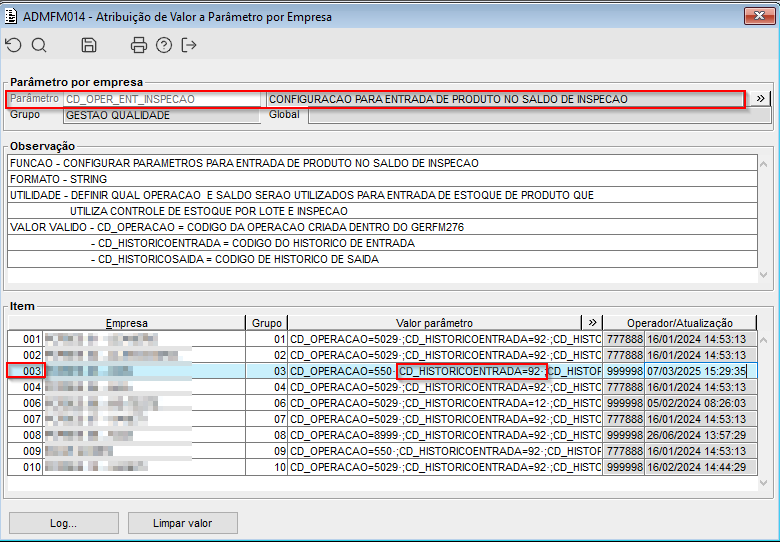The width and height of the screenshot is (780, 542).
Task: Click the Grupo column header
Action: click(267, 323)
